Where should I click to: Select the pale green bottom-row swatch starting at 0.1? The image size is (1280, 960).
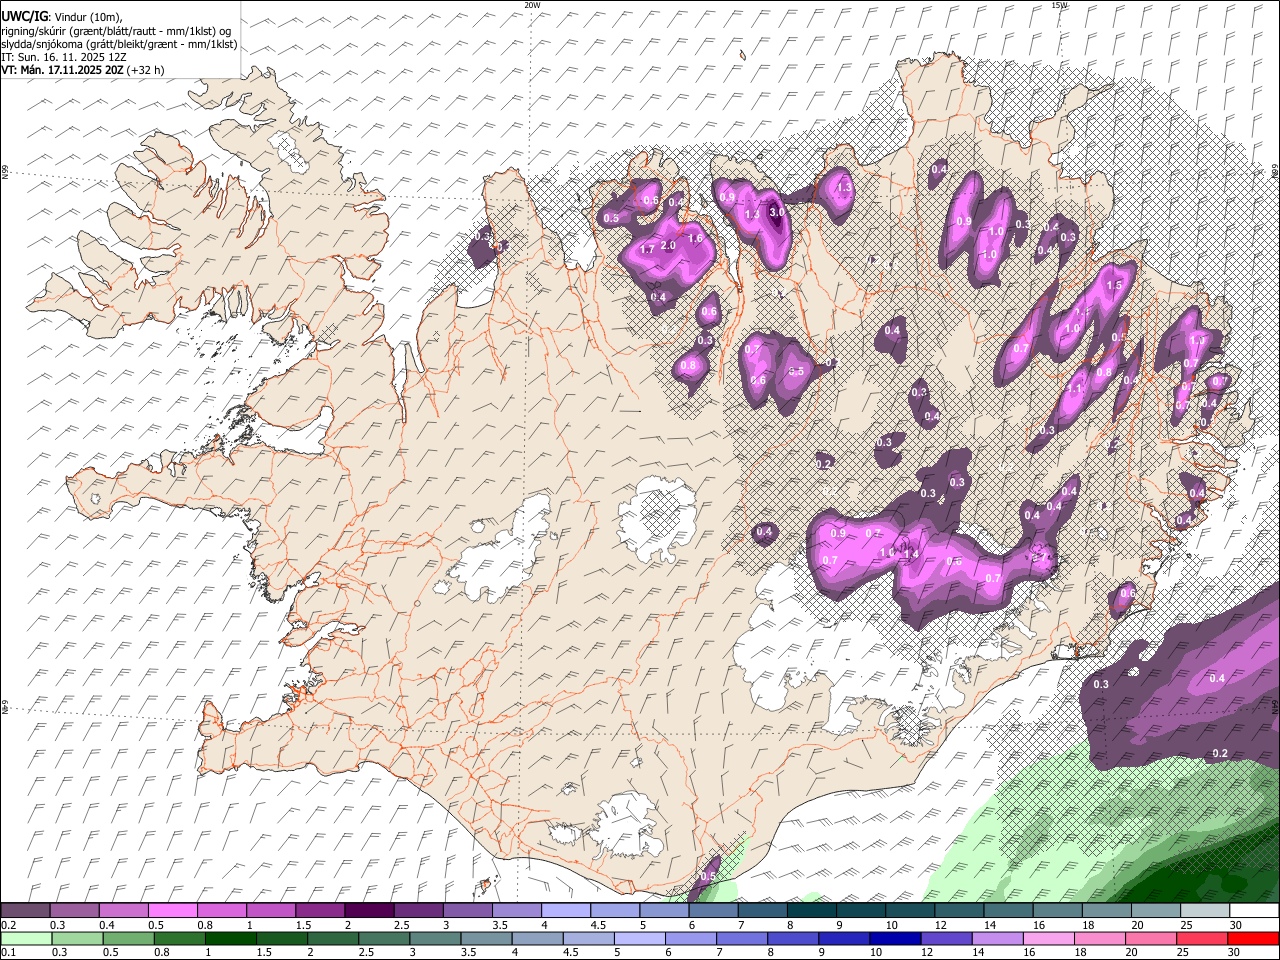pos(26,939)
